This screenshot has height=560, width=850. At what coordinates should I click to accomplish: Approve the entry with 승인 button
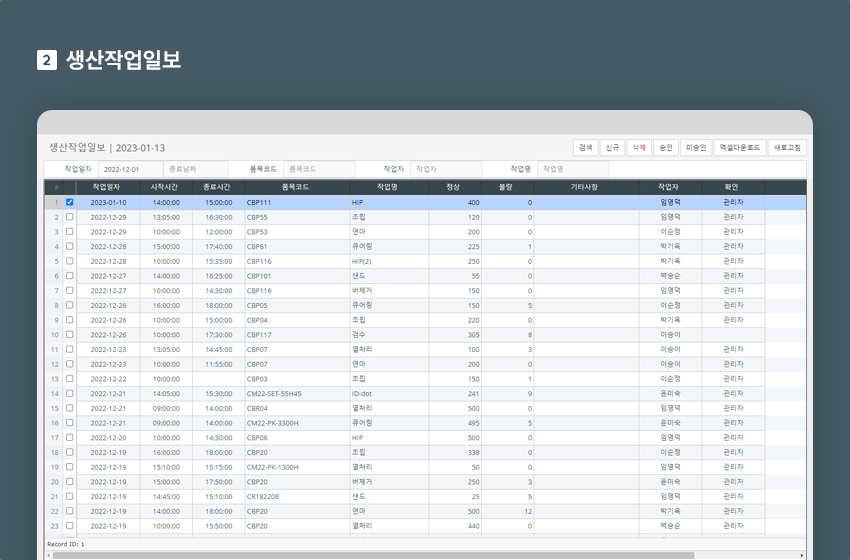tap(666, 147)
